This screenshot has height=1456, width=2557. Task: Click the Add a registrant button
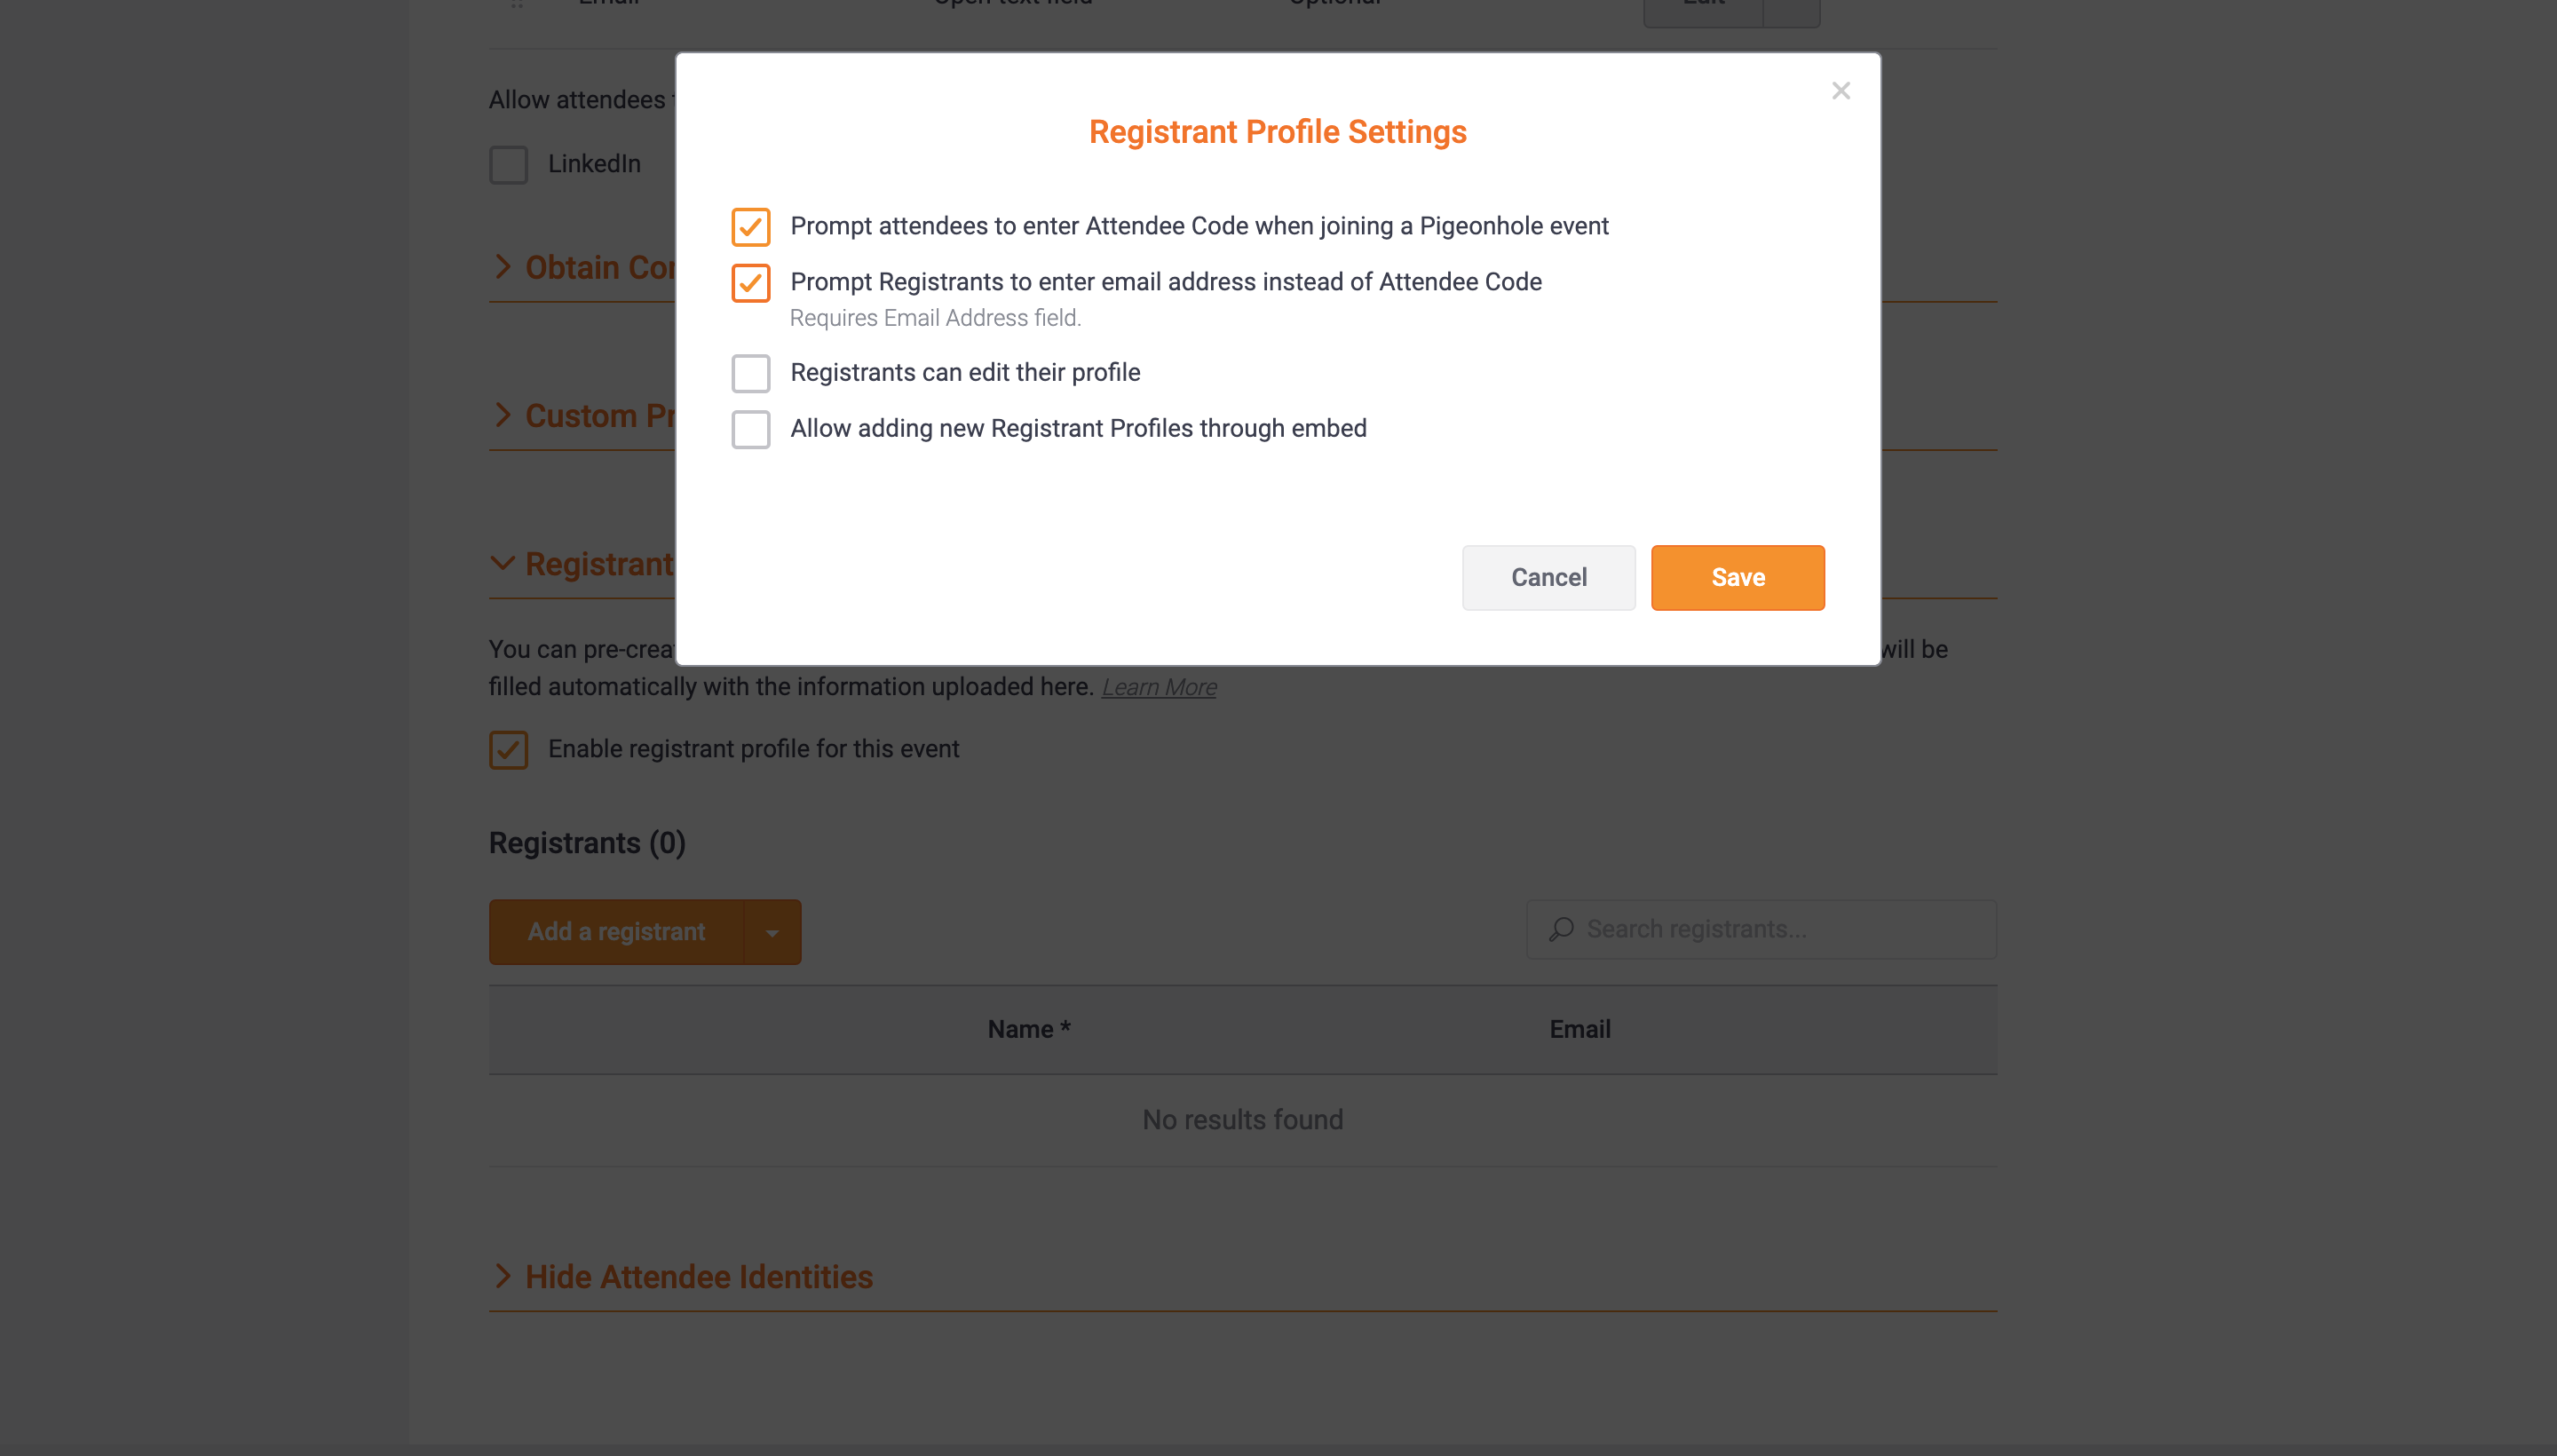(x=616, y=931)
